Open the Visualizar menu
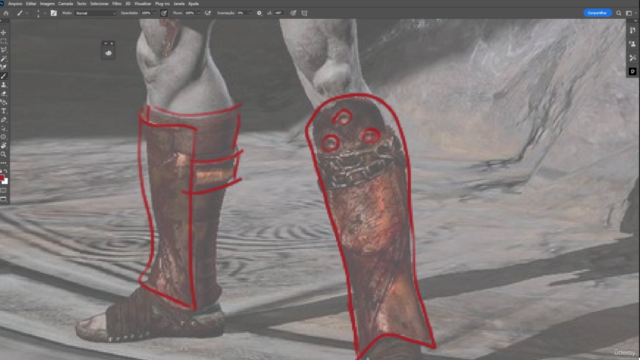 click(x=142, y=4)
